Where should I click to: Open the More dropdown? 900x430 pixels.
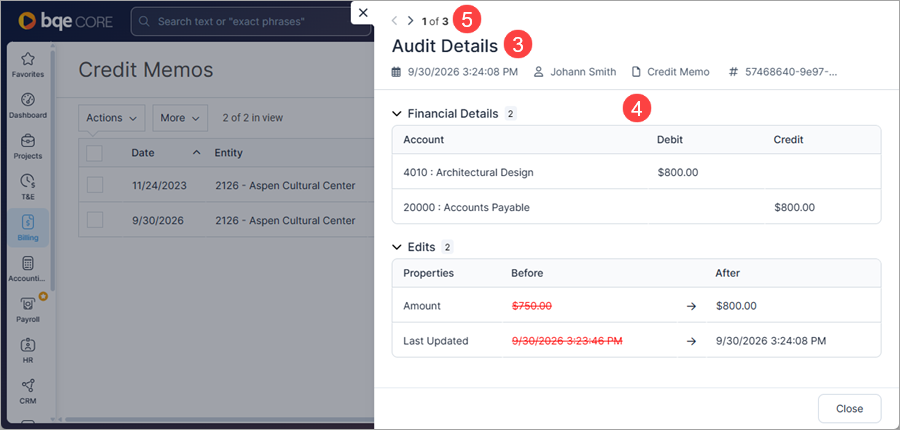(x=180, y=118)
